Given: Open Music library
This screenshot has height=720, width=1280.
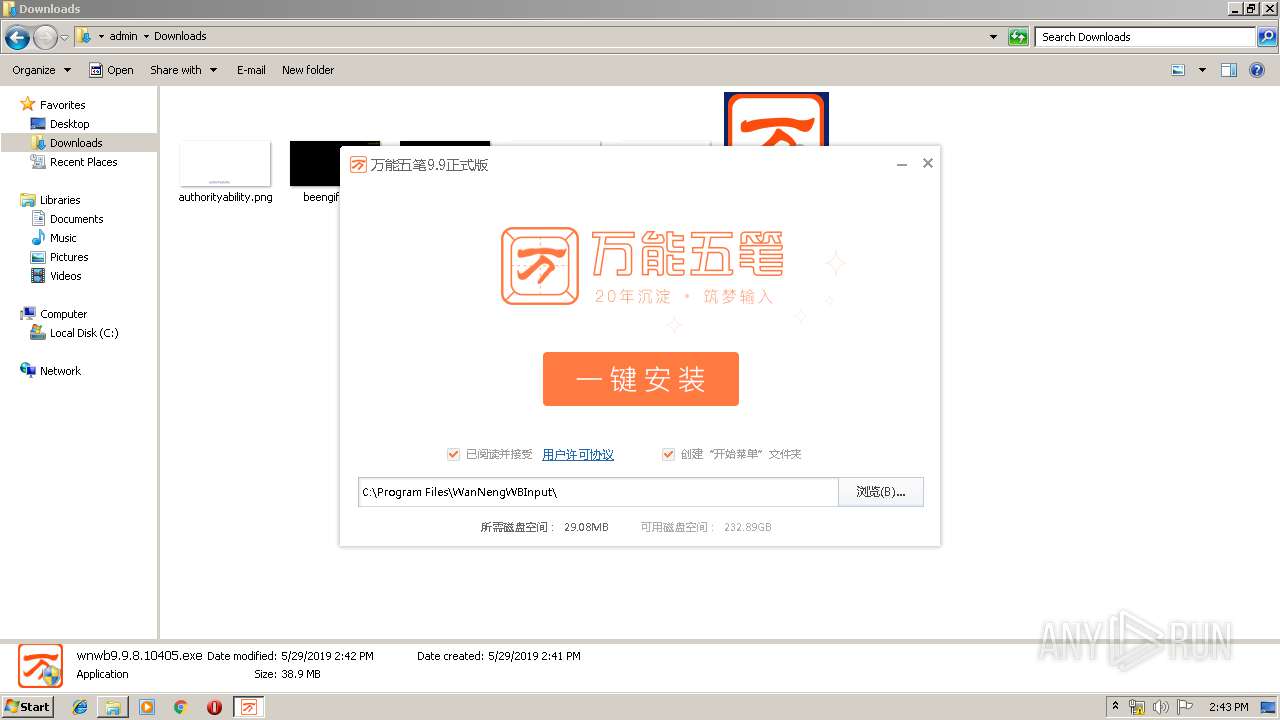Looking at the screenshot, I should (63, 238).
